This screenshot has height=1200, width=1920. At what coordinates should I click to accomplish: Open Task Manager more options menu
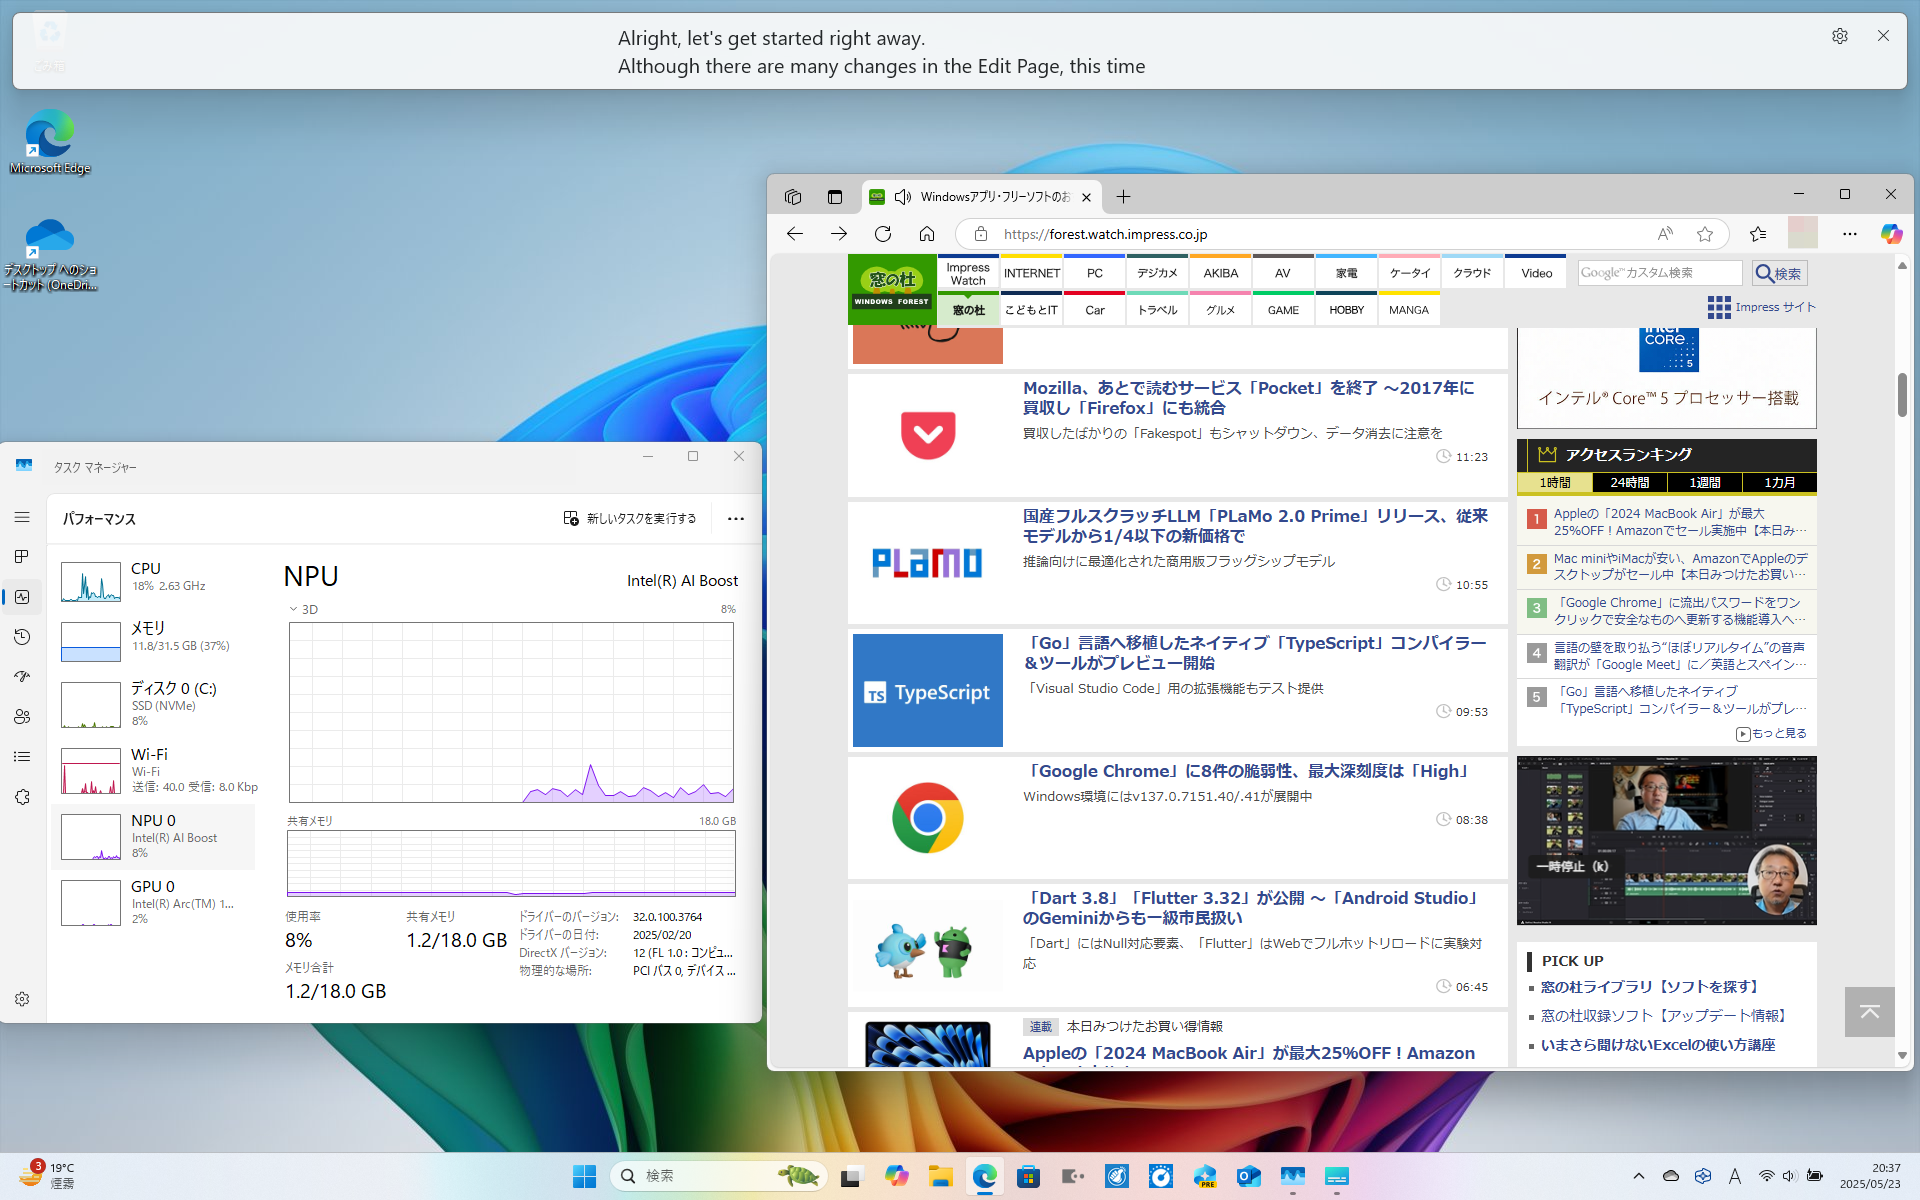click(x=736, y=518)
